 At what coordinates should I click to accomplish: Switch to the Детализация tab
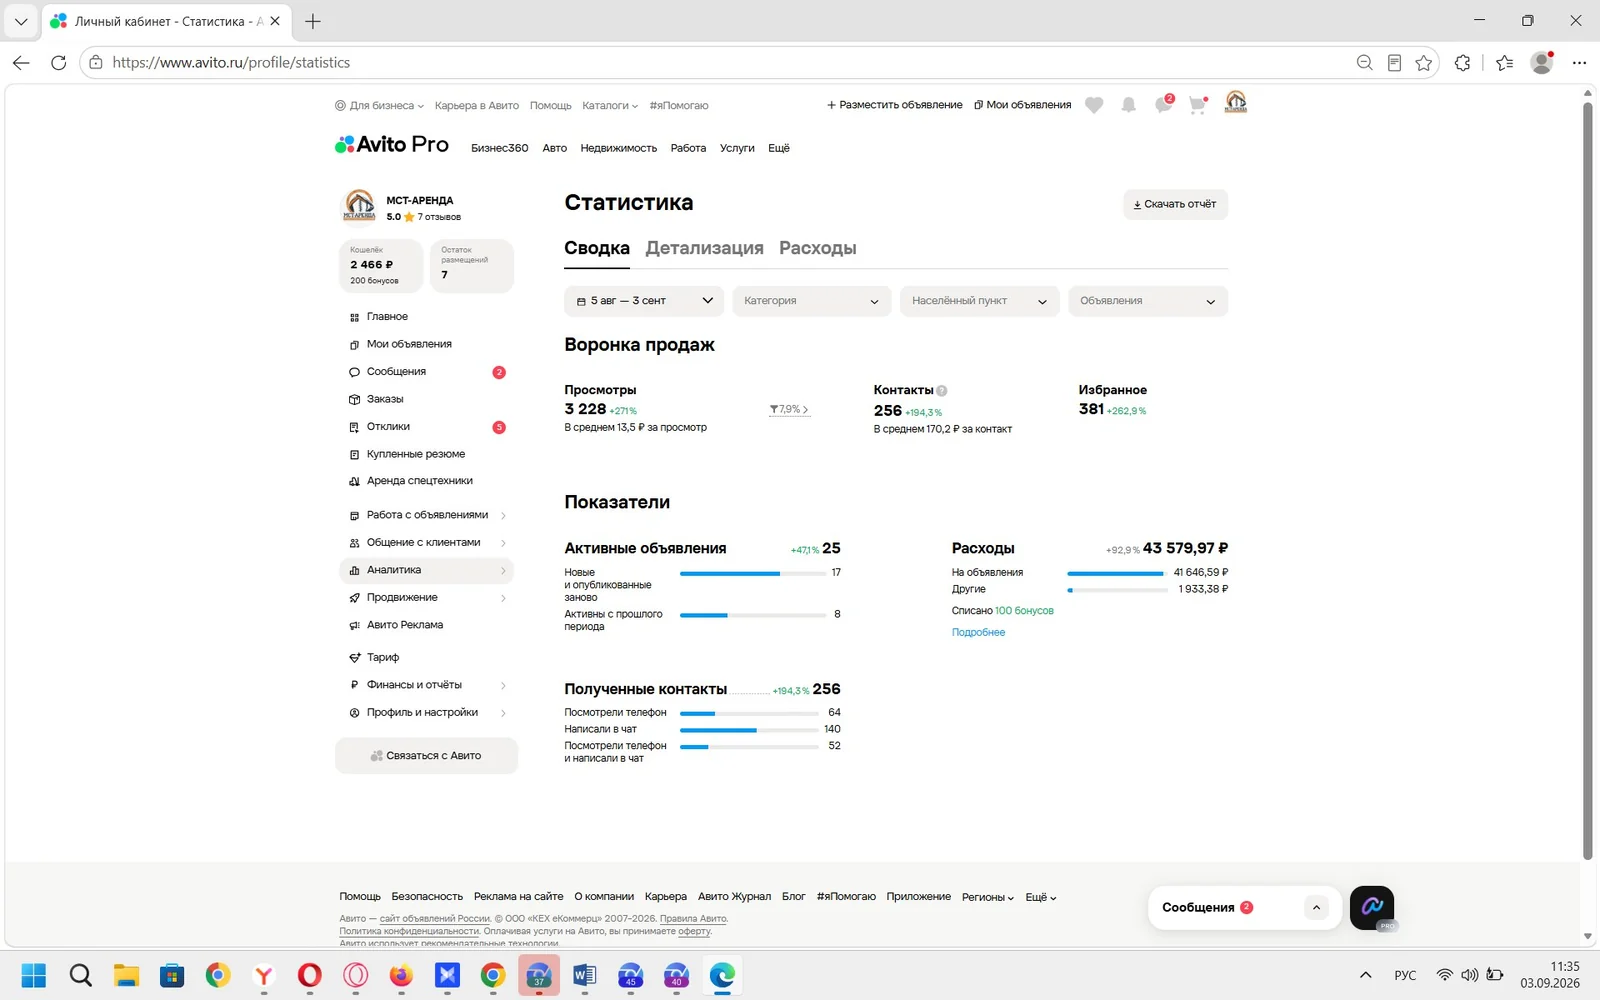point(704,248)
